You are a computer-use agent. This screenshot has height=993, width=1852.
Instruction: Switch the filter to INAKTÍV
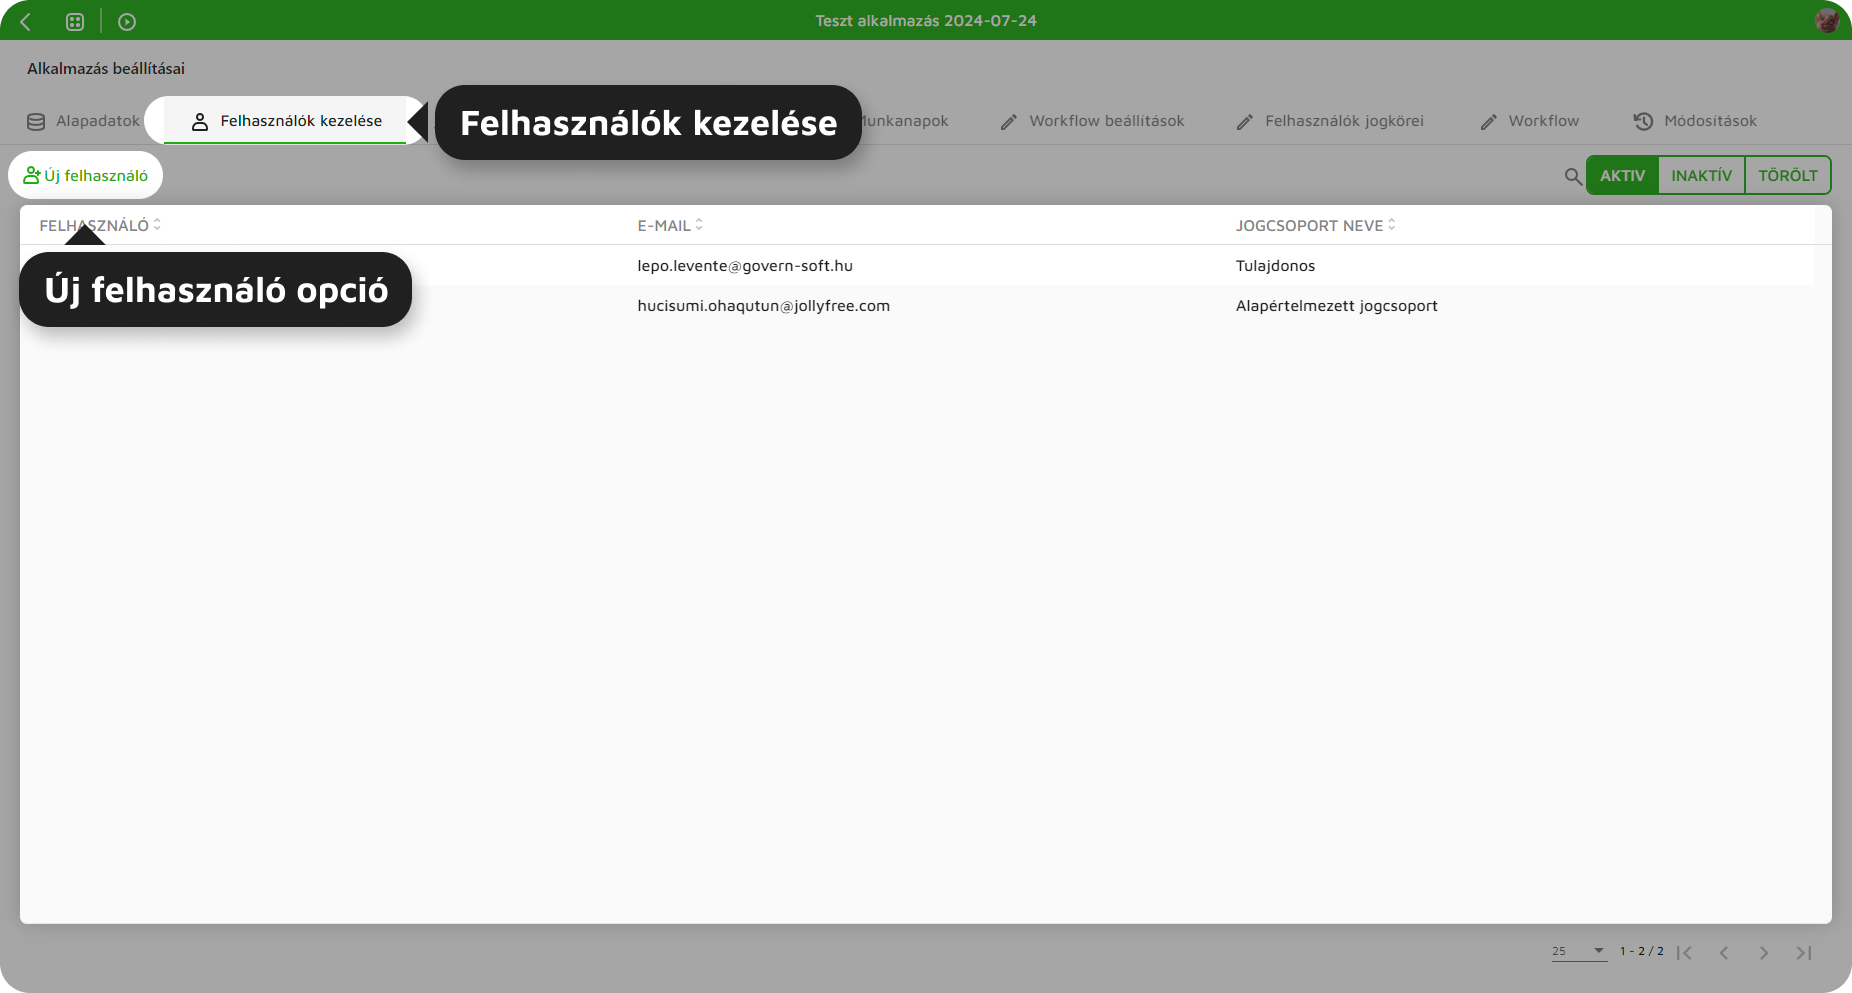click(1702, 175)
